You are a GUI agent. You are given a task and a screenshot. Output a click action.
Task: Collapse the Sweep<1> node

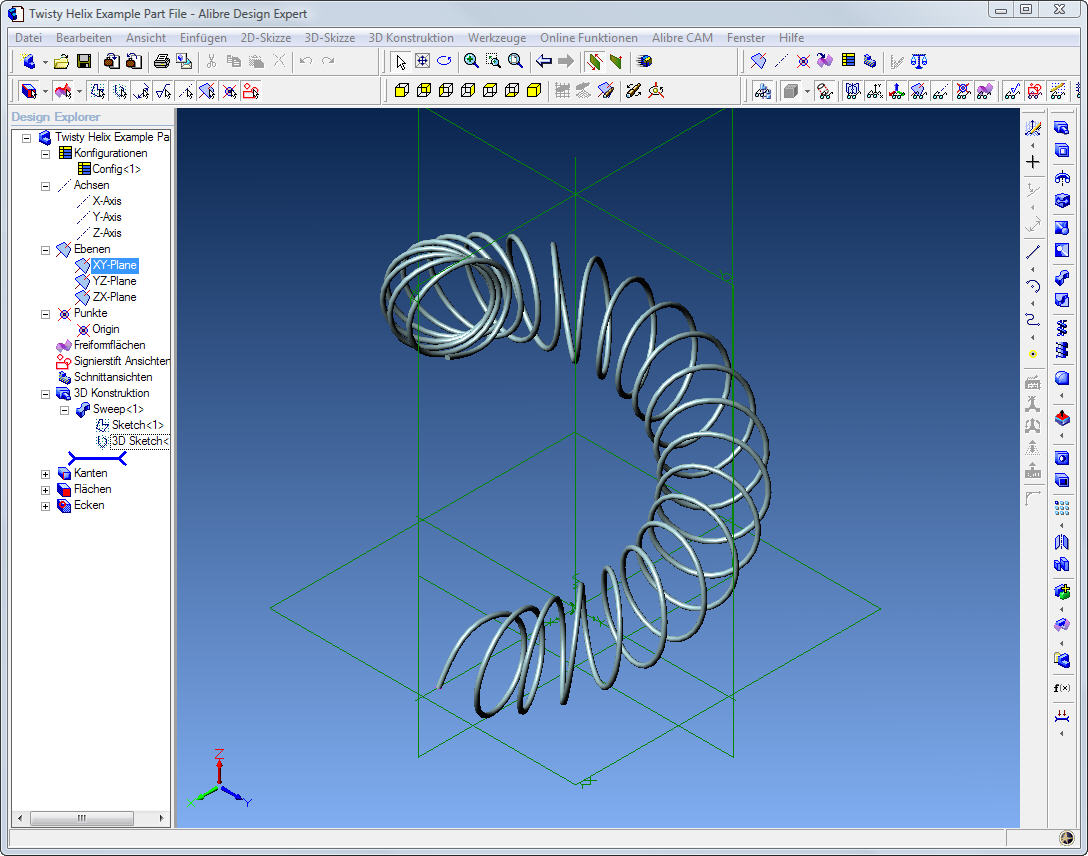coord(65,410)
